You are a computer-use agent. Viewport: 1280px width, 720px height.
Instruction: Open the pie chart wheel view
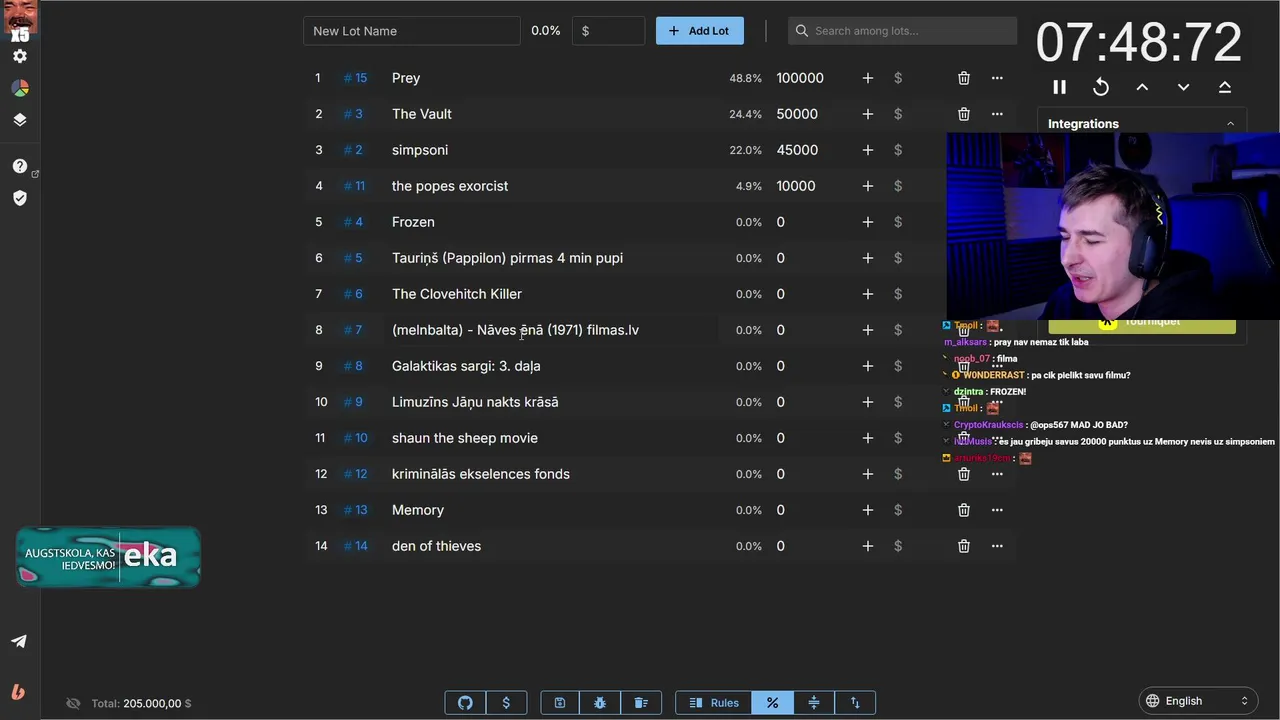pyautogui.click(x=19, y=88)
